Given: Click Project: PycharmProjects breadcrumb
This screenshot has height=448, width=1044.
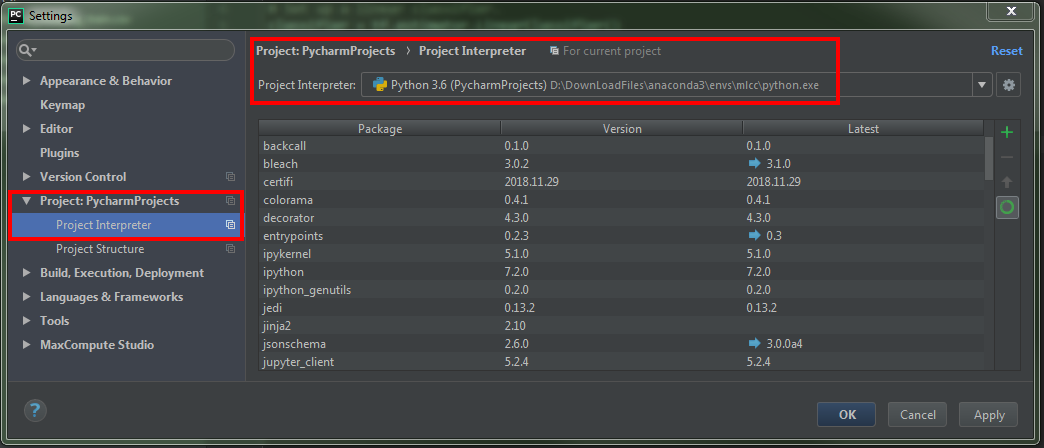Looking at the screenshot, I should click(326, 51).
